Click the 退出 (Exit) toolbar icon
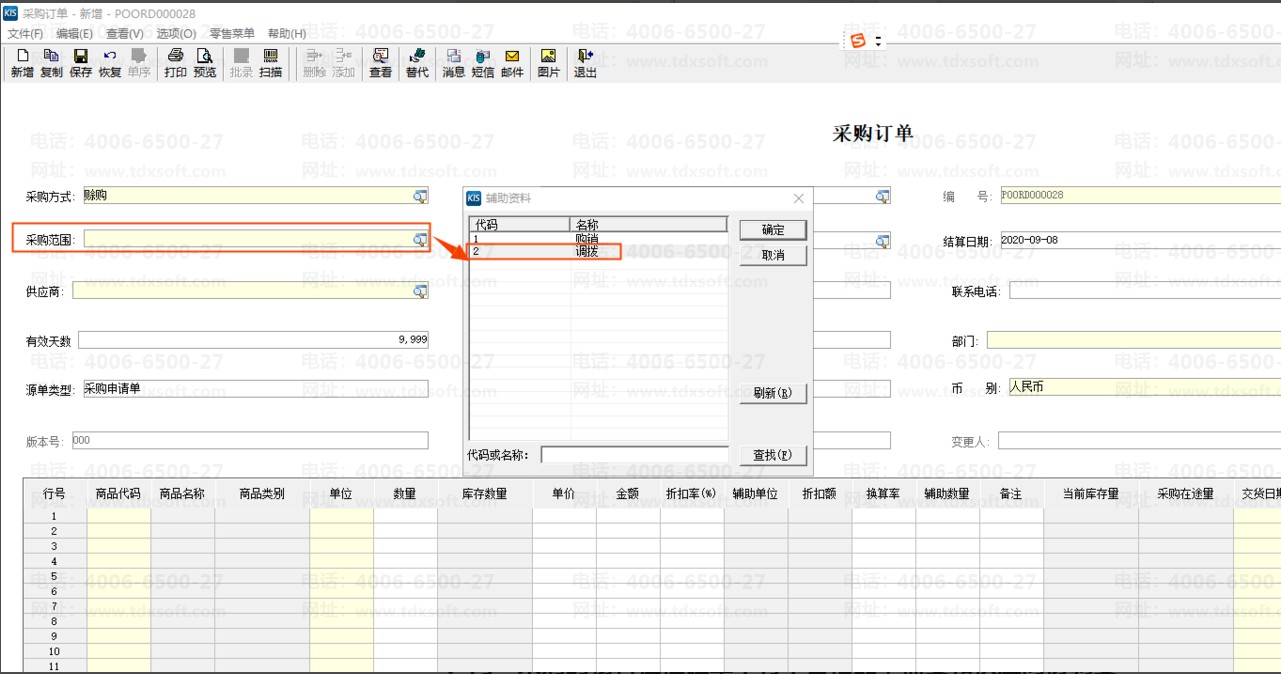This screenshot has width=1281, height=674. click(x=585, y=63)
